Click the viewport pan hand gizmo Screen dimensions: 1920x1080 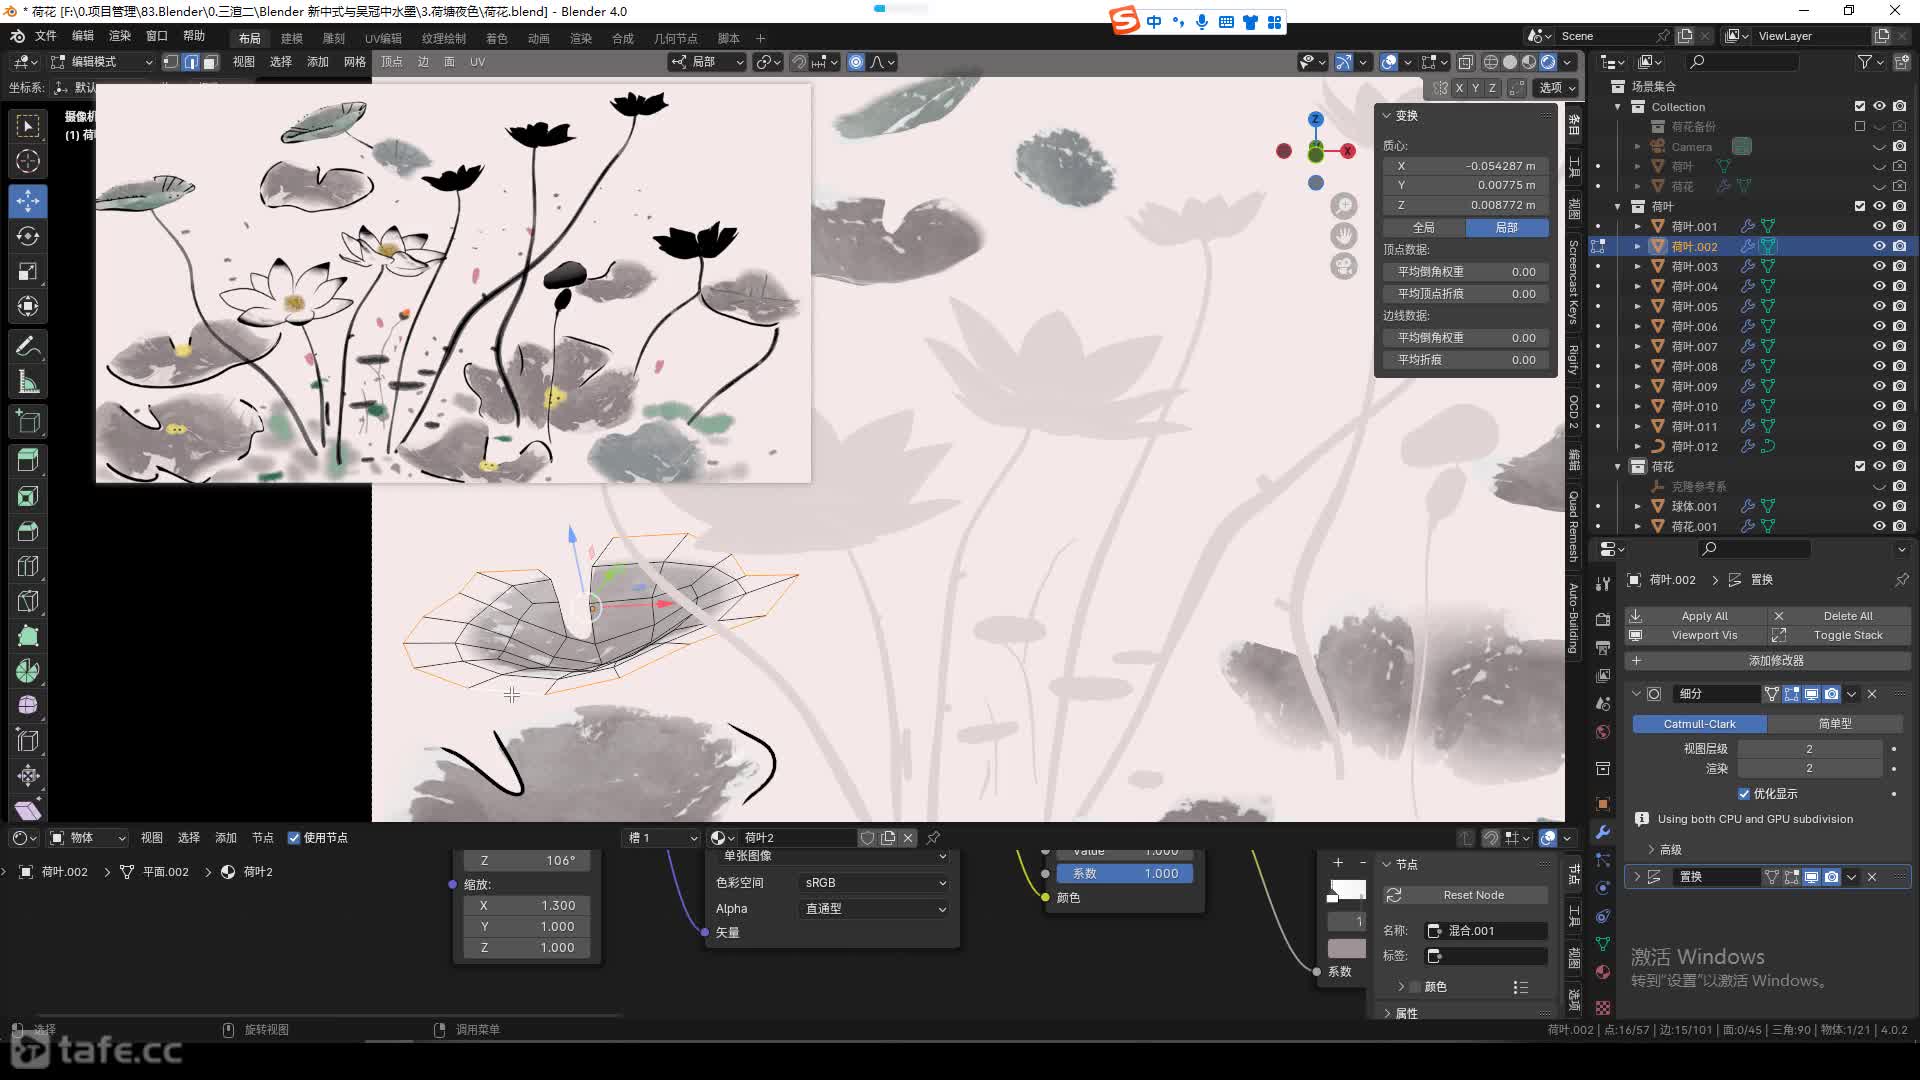click(1344, 236)
